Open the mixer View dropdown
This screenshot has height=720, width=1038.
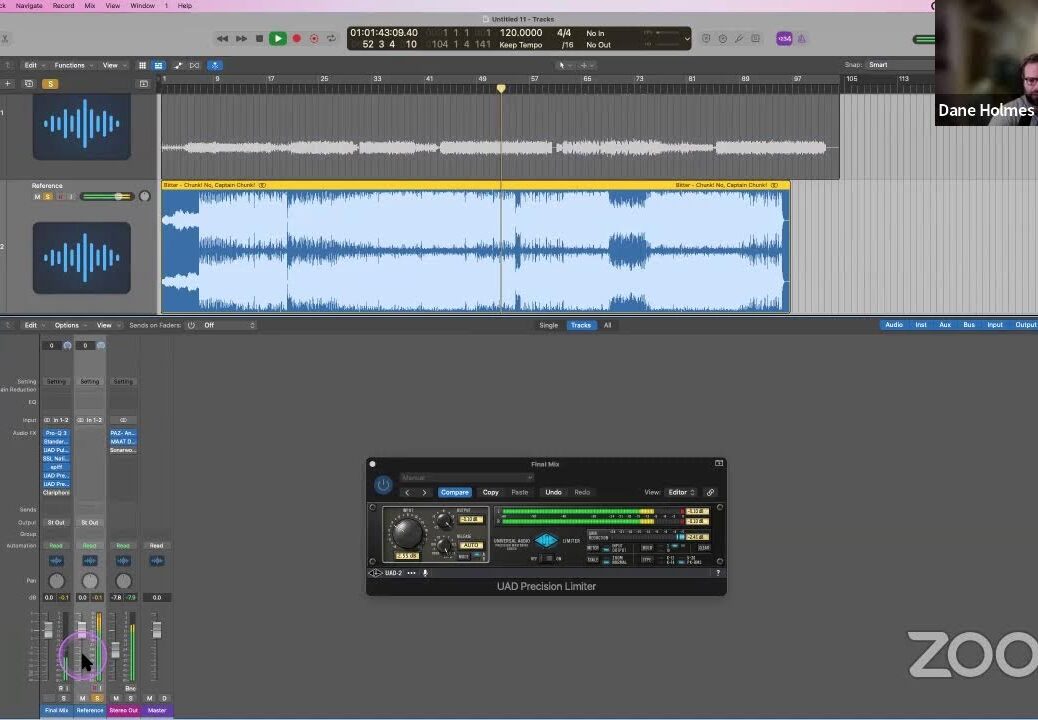point(107,326)
